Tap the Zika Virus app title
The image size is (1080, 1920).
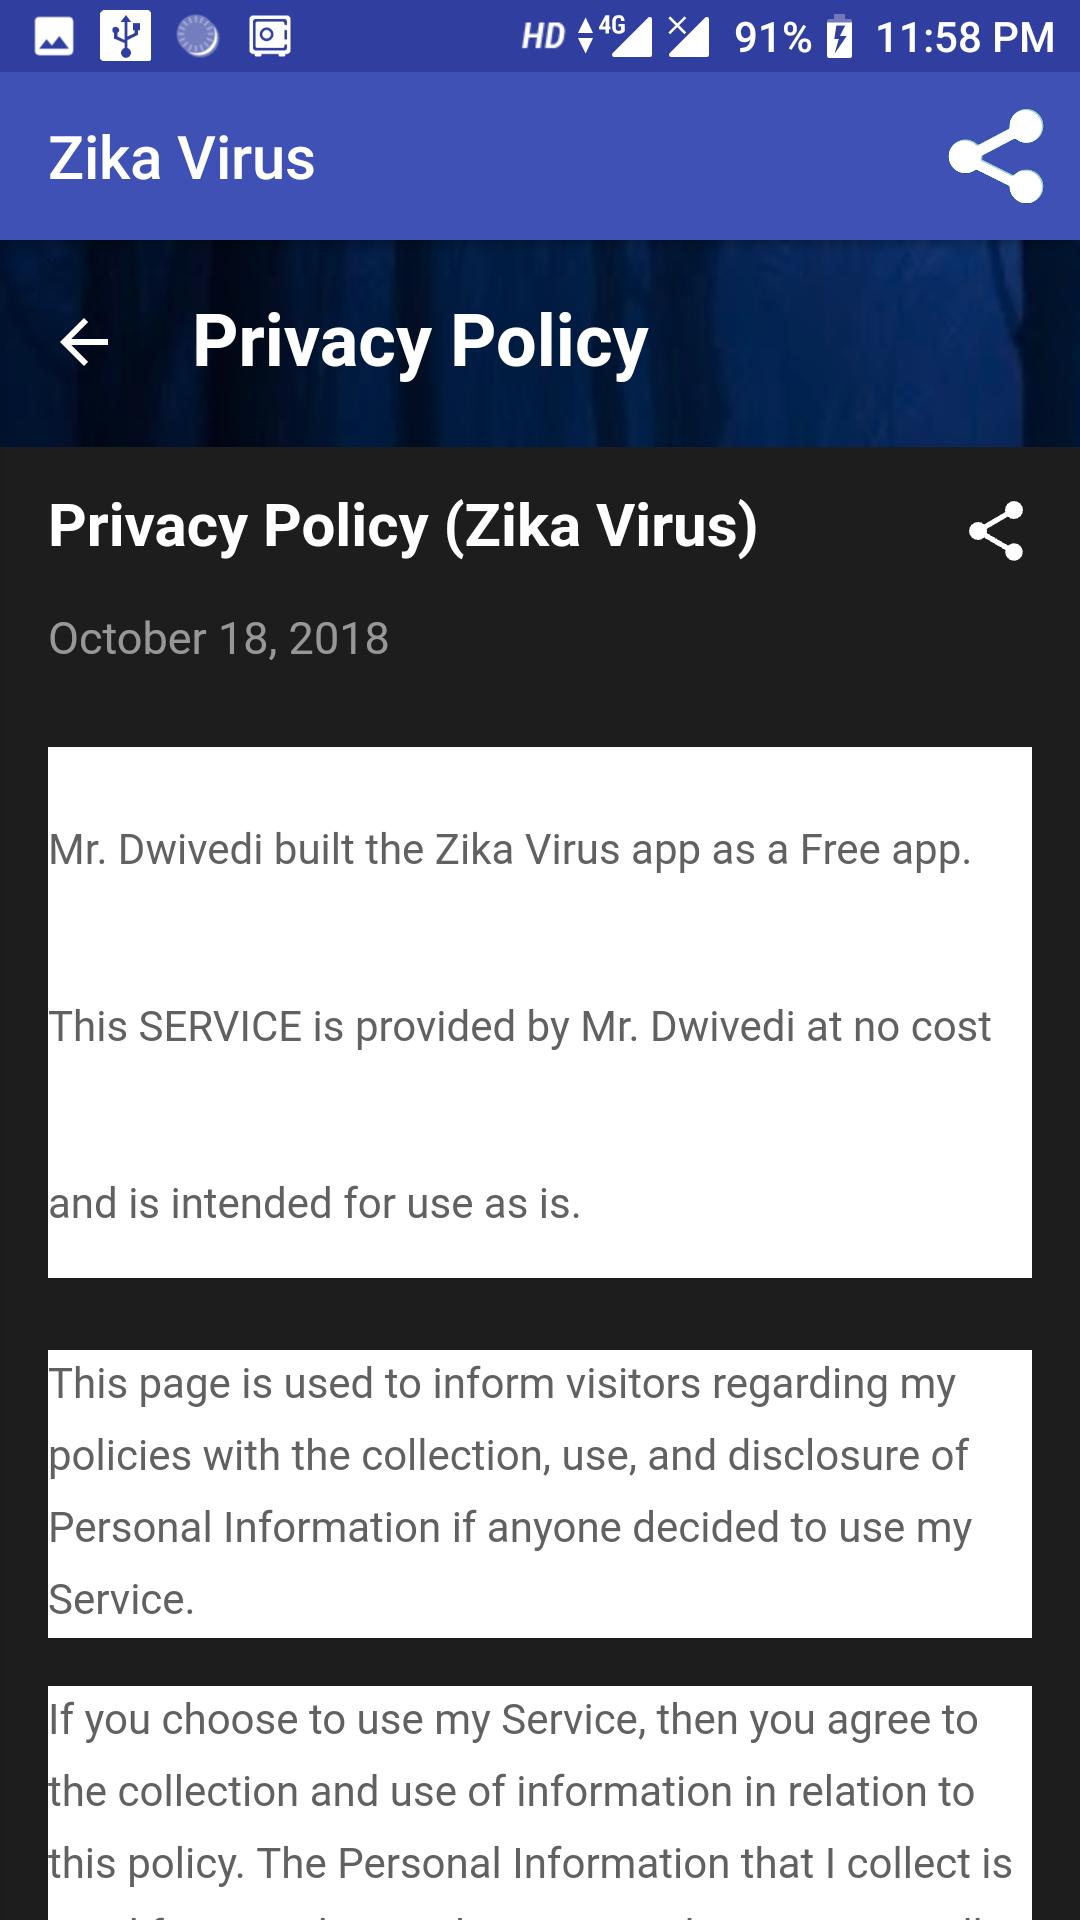coord(182,159)
